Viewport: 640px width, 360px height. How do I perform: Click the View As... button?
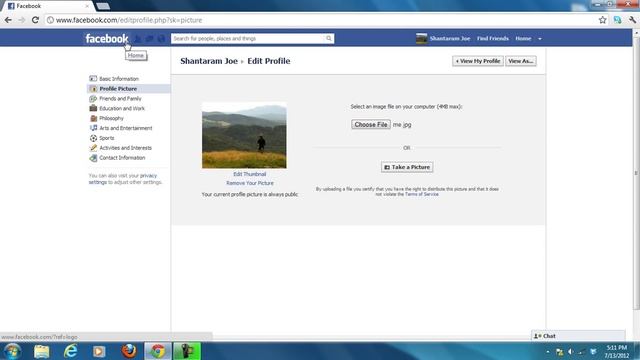tap(521, 61)
